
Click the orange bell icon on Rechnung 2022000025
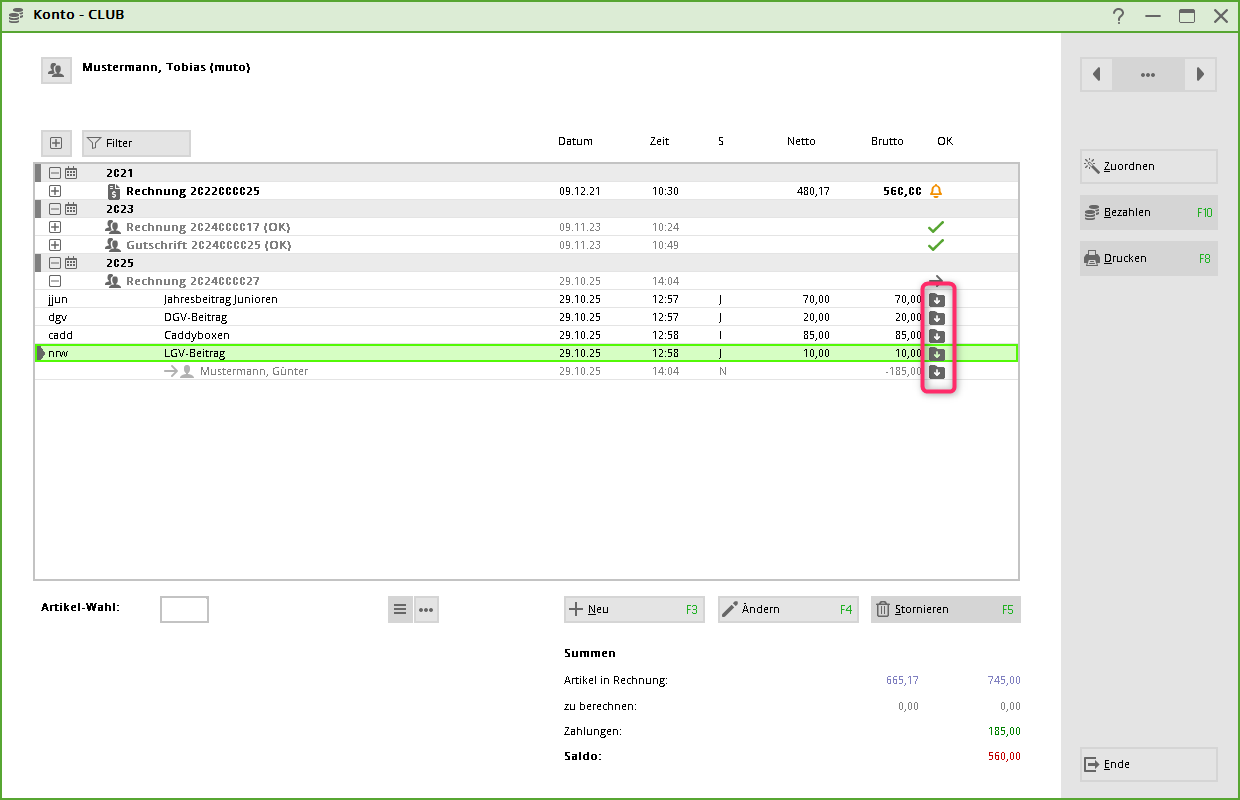tap(936, 191)
